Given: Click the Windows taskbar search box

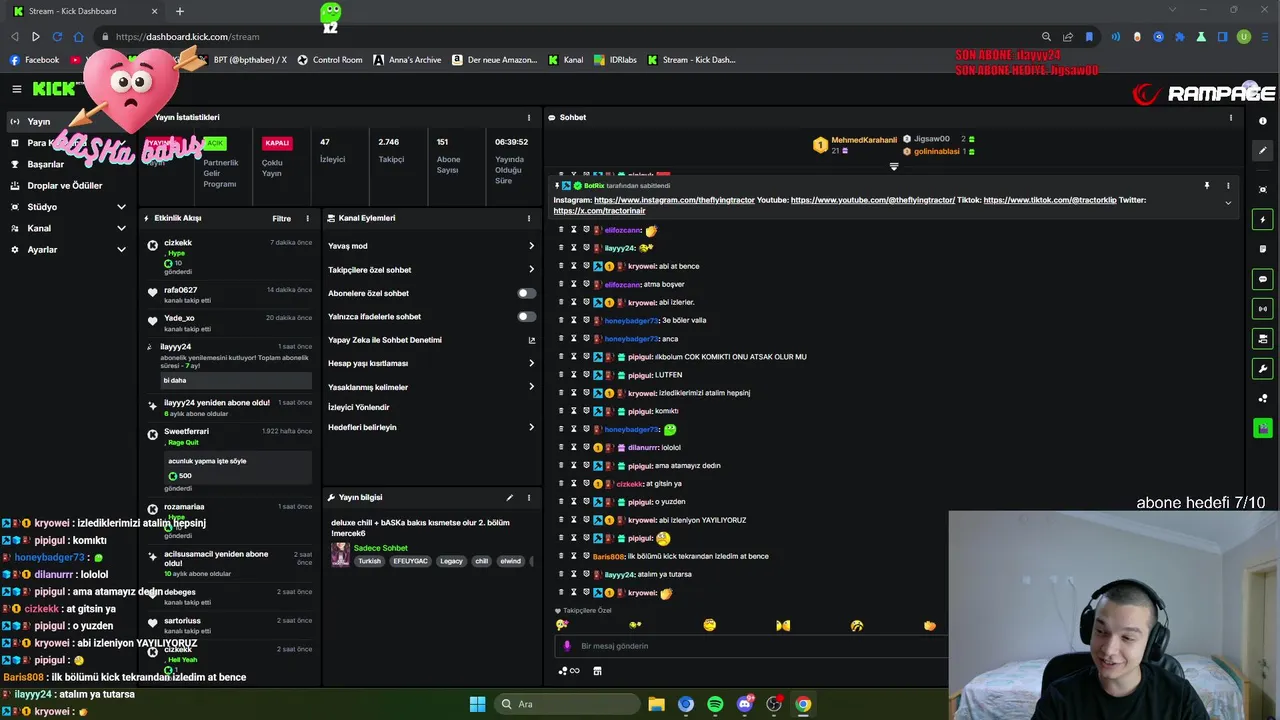Looking at the screenshot, I should pos(567,704).
